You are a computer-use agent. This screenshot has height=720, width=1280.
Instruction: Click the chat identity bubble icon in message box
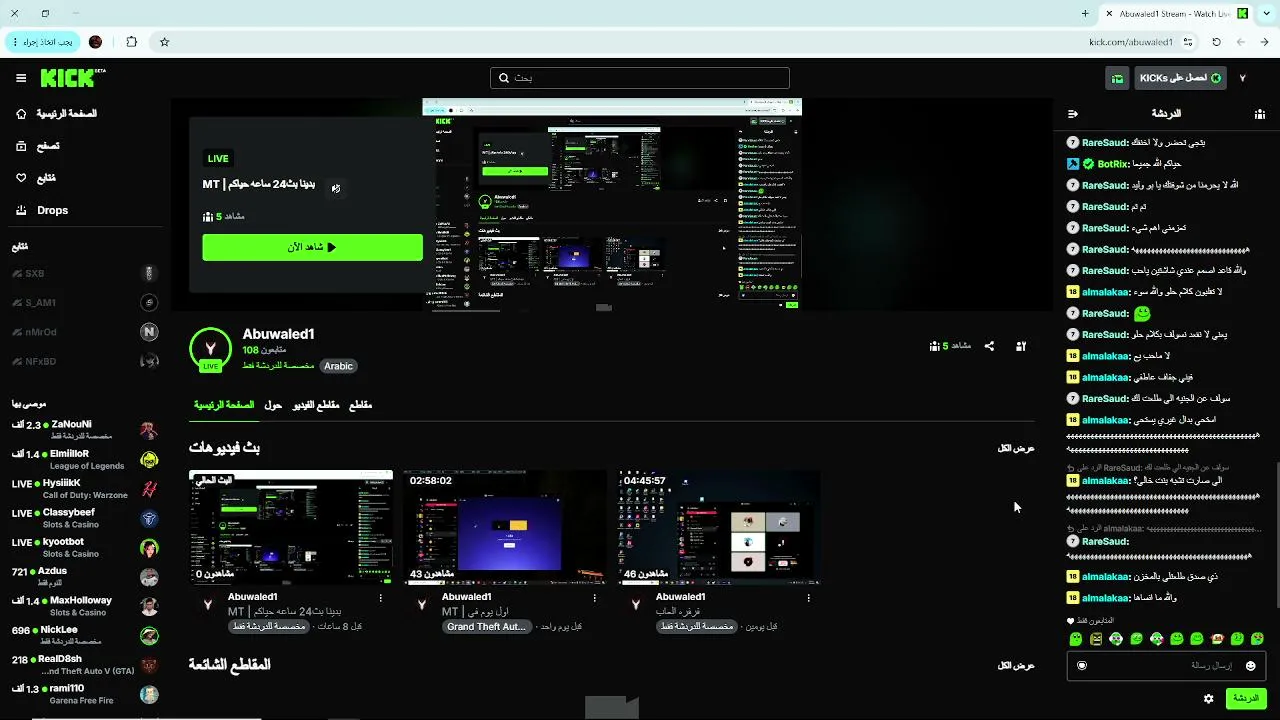pos(1082,666)
